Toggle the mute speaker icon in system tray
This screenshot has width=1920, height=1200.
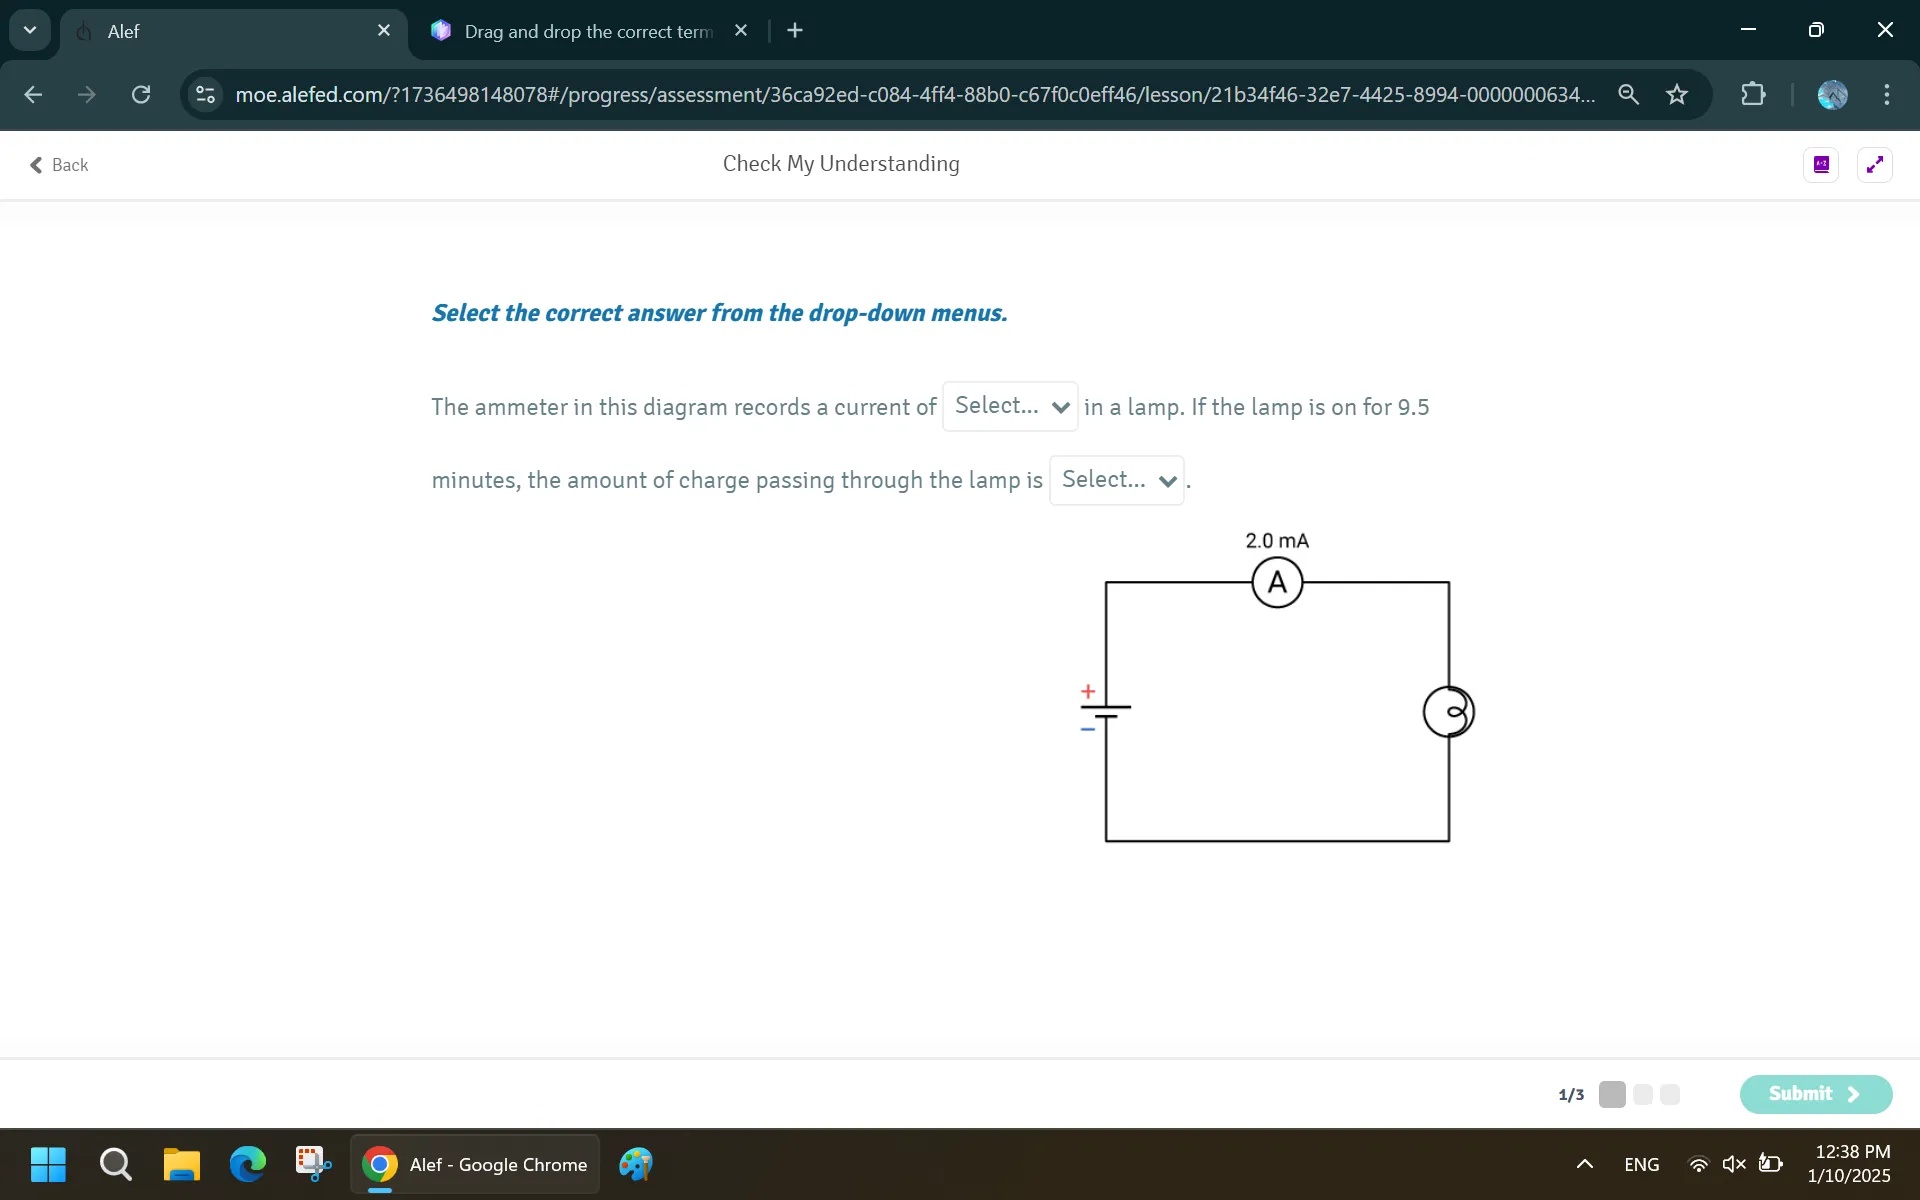coord(1735,1163)
